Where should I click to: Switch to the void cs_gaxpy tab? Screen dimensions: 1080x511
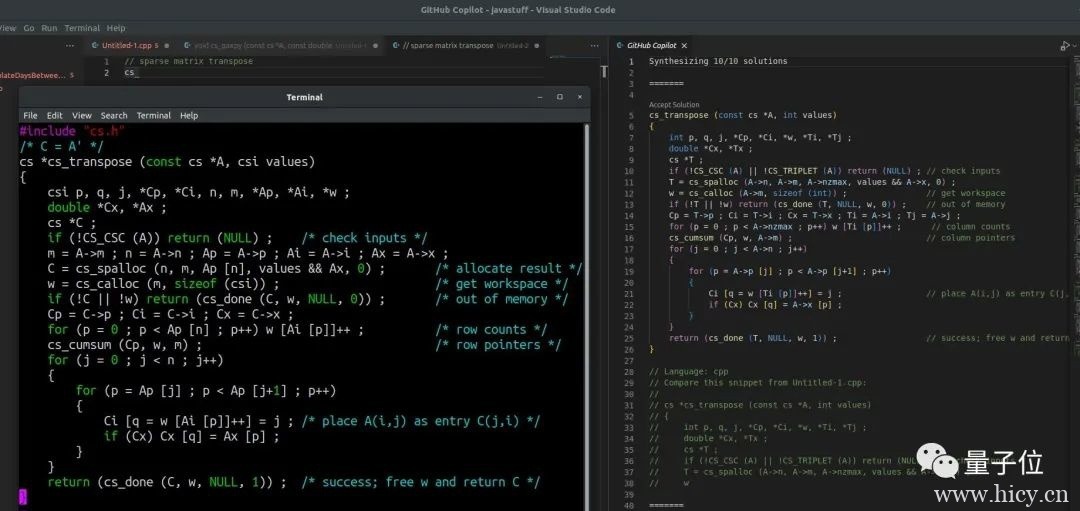tap(272, 46)
